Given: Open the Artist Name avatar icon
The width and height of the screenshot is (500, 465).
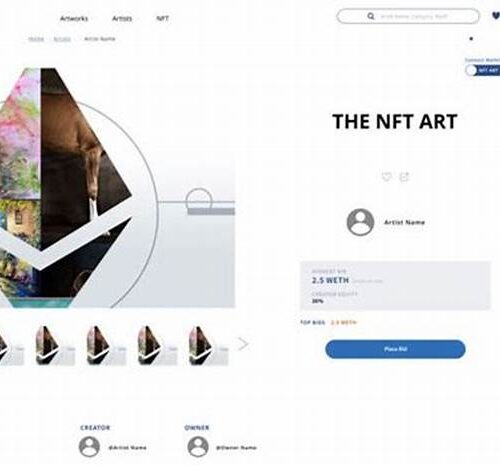Looking at the screenshot, I should (360, 222).
